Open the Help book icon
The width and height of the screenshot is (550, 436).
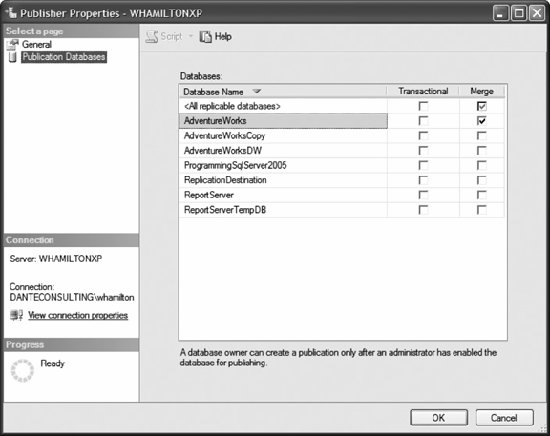pyautogui.click(x=206, y=36)
